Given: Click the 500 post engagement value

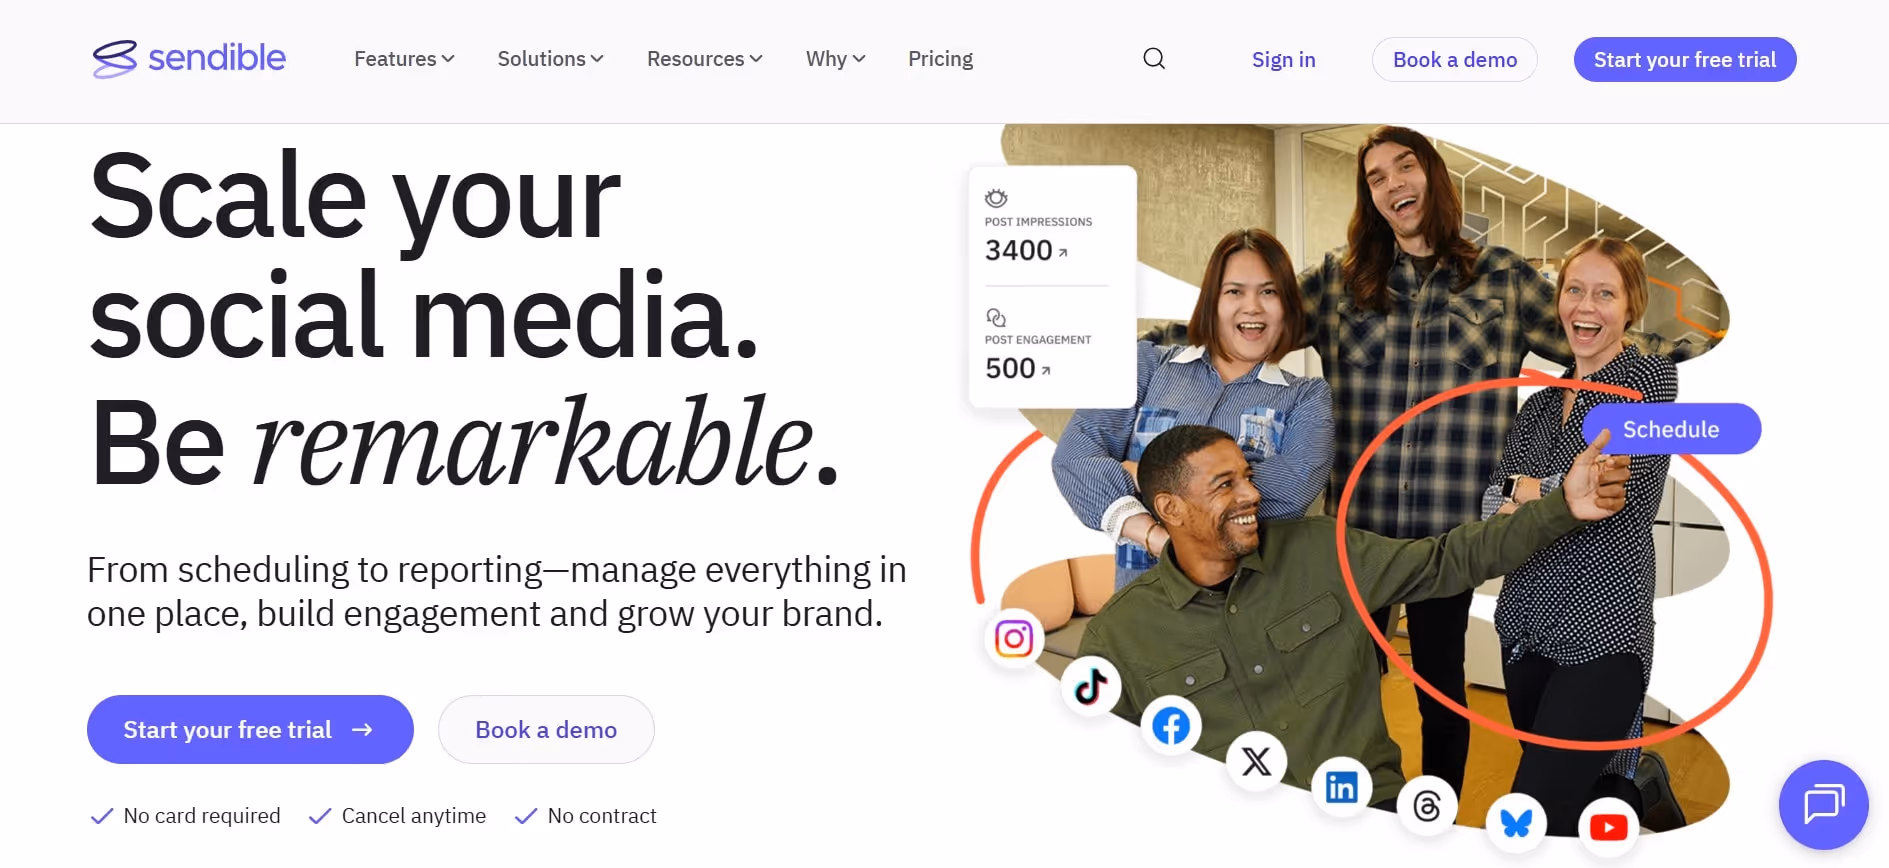Looking at the screenshot, I should [x=1010, y=368].
